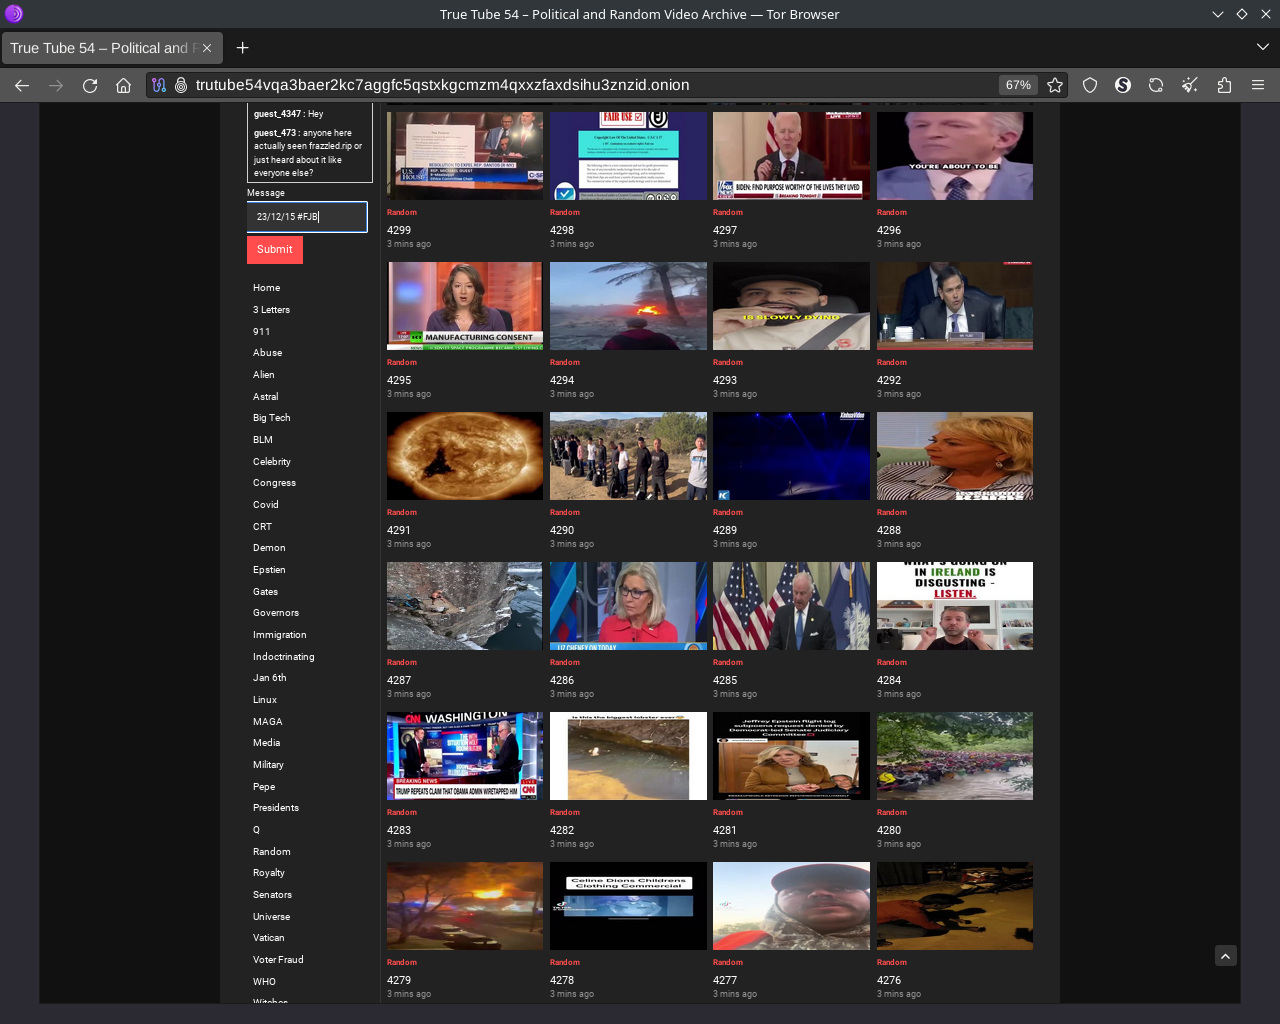Play video 4291 sun thumbnail
1280x1024 pixels.
click(x=465, y=456)
